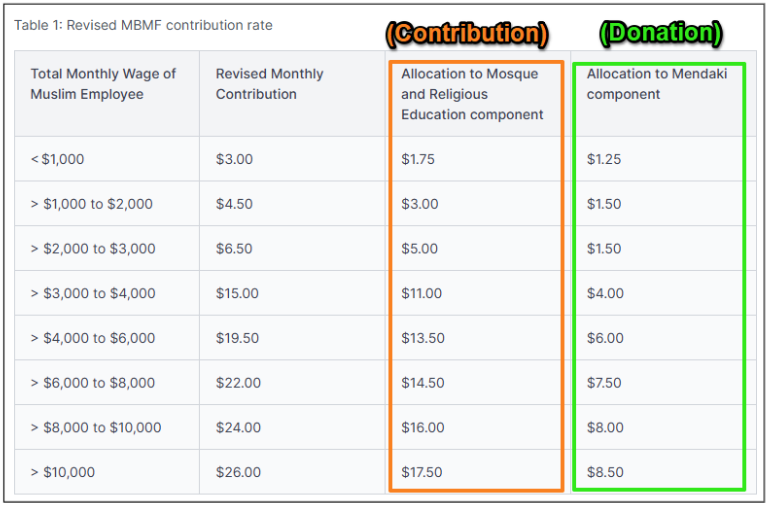Click the '> $1,000 to $2,000' wage cell
Image resolution: width=768 pixels, height=507 pixels.
(91, 204)
